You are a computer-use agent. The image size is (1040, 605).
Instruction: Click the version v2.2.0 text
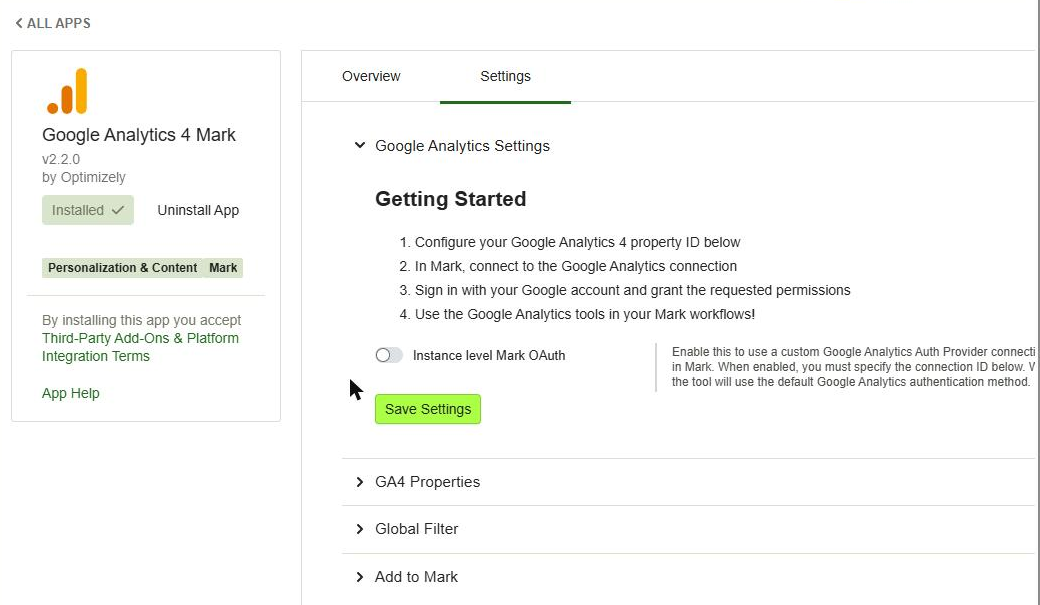(61, 159)
